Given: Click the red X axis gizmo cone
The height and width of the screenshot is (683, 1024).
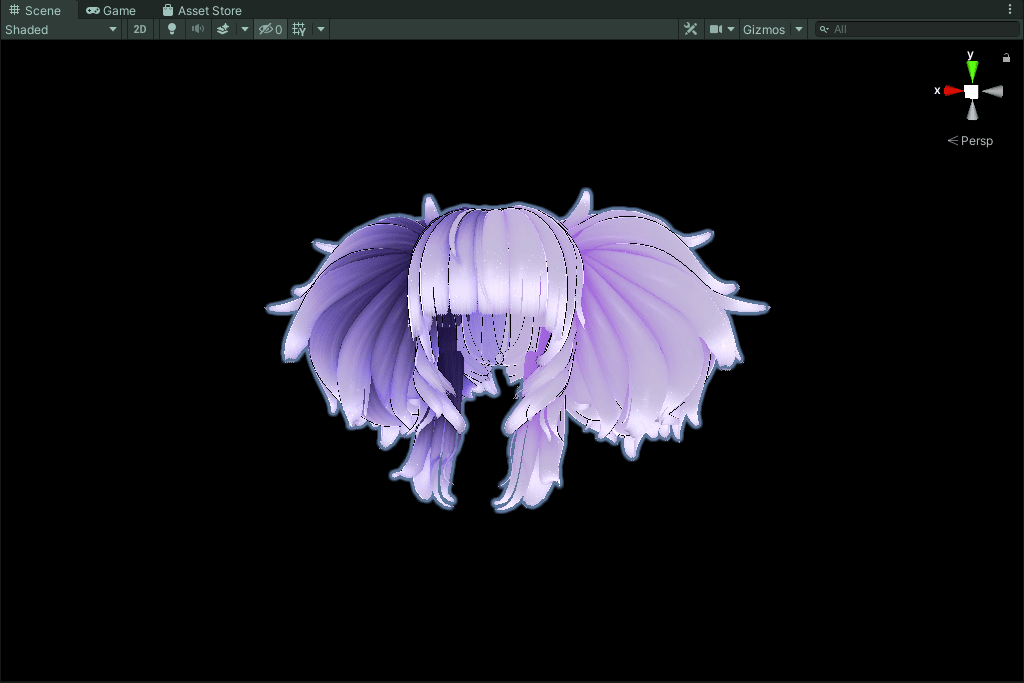Looking at the screenshot, I should pyautogui.click(x=951, y=91).
